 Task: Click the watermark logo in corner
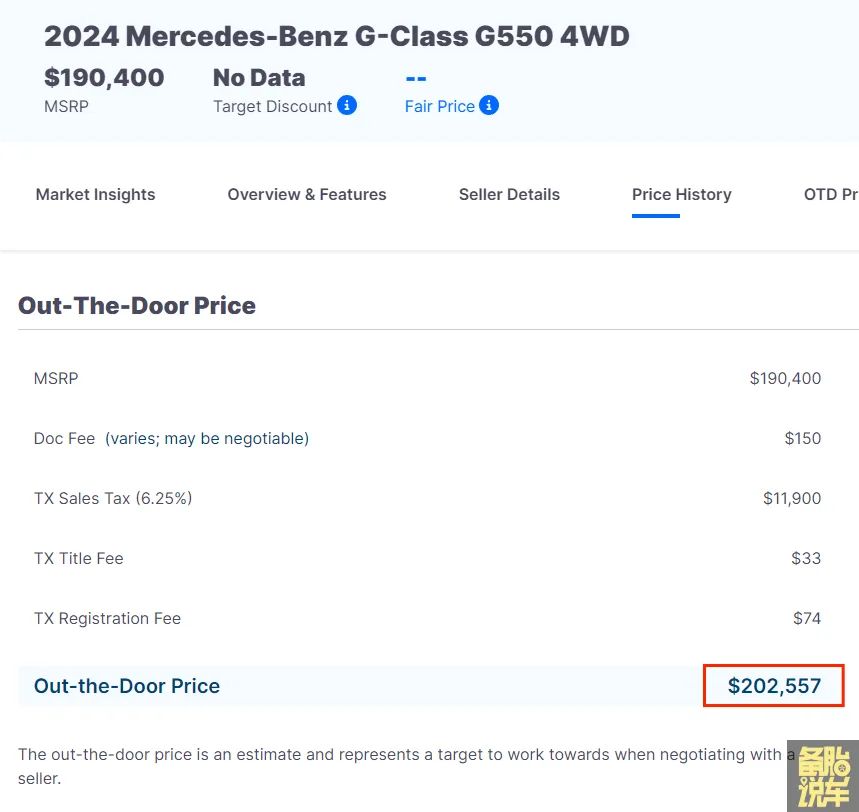coord(822,775)
